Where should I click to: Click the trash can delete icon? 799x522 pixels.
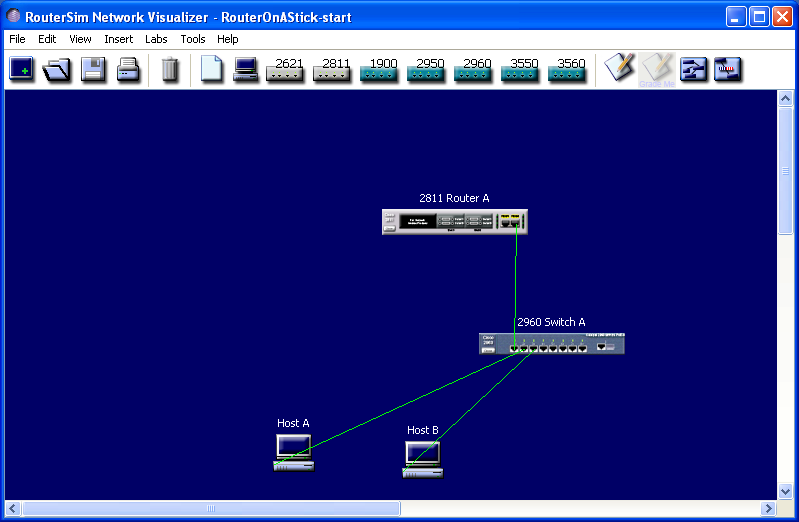[170, 69]
